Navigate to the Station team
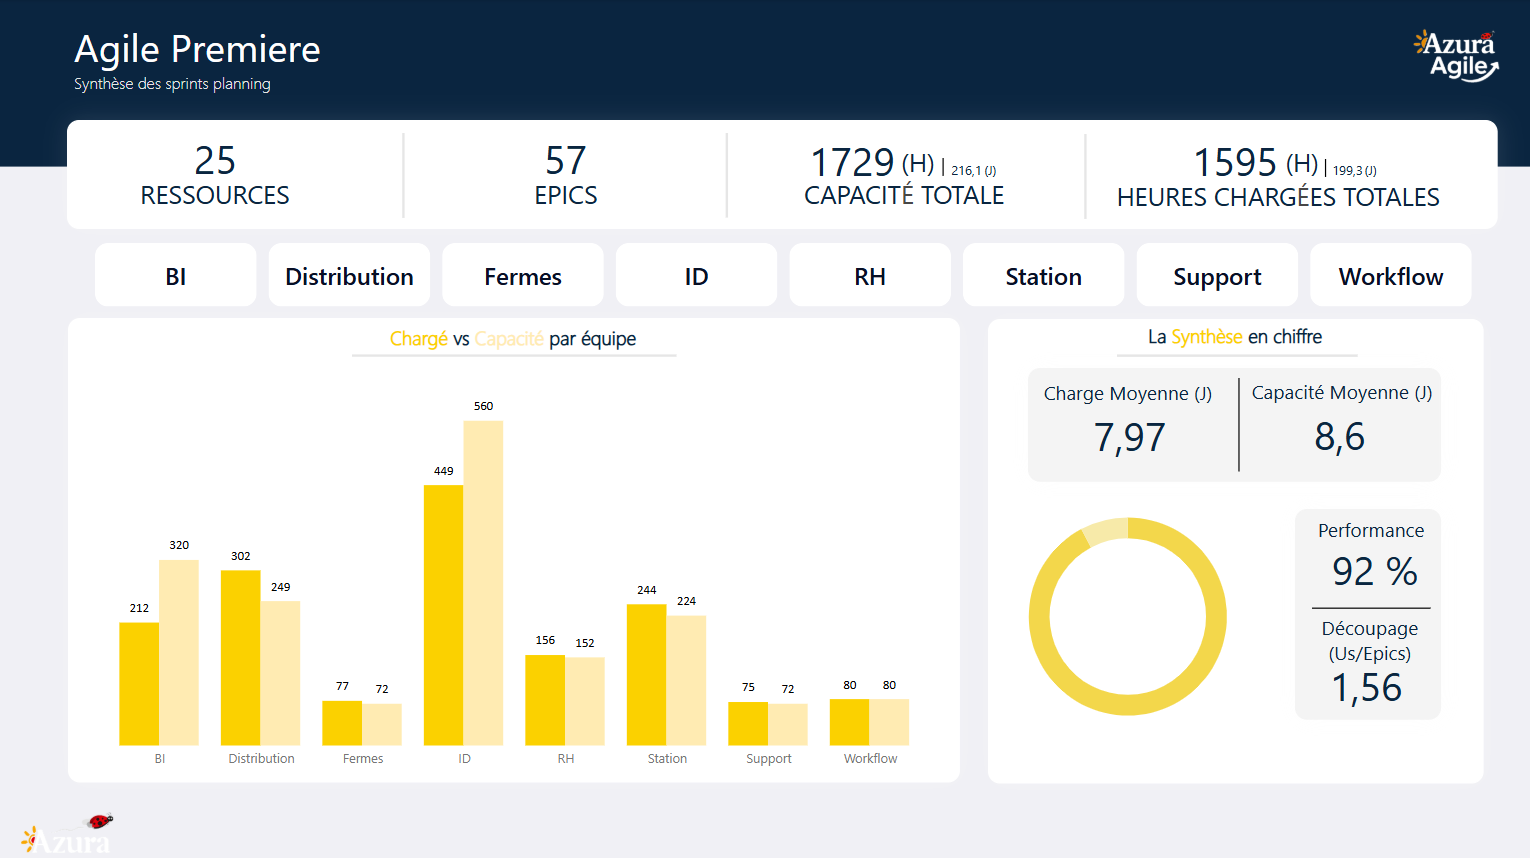Viewport: 1530px width, 858px height. pos(1043,276)
